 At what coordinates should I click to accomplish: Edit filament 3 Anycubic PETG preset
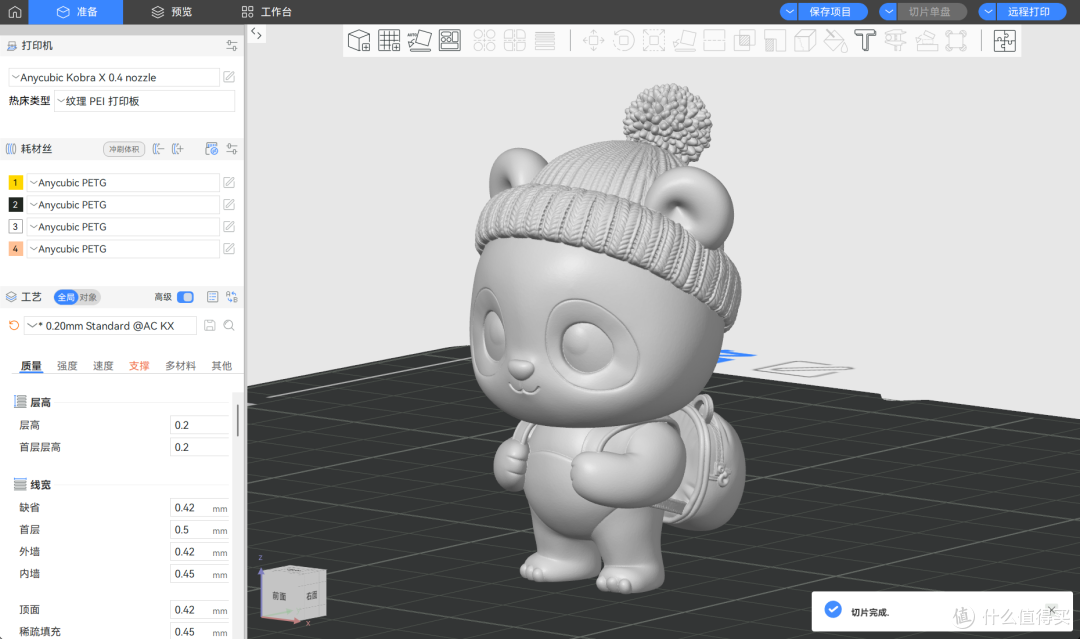click(229, 227)
